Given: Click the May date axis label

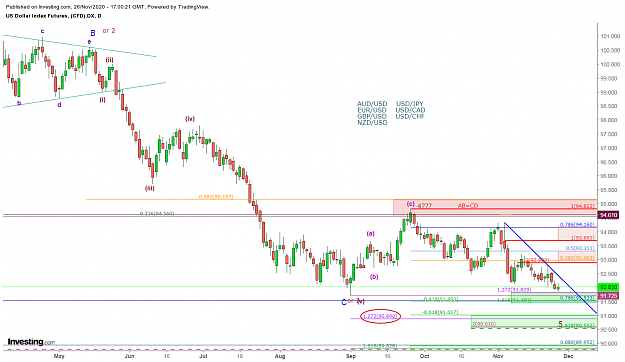Looking at the screenshot, I should click(x=59, y=356).
